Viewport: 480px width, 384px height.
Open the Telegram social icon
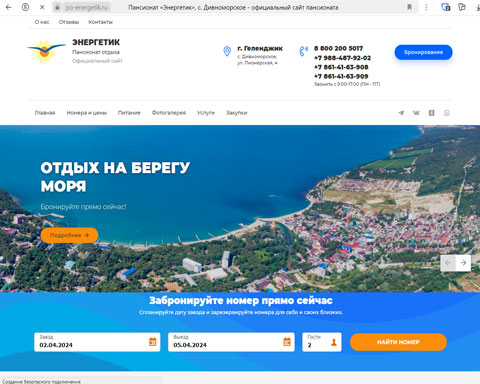(401, 113)
